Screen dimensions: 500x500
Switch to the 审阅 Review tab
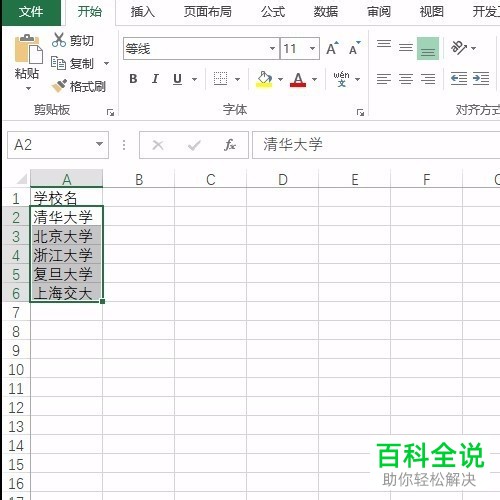(379, 12)
